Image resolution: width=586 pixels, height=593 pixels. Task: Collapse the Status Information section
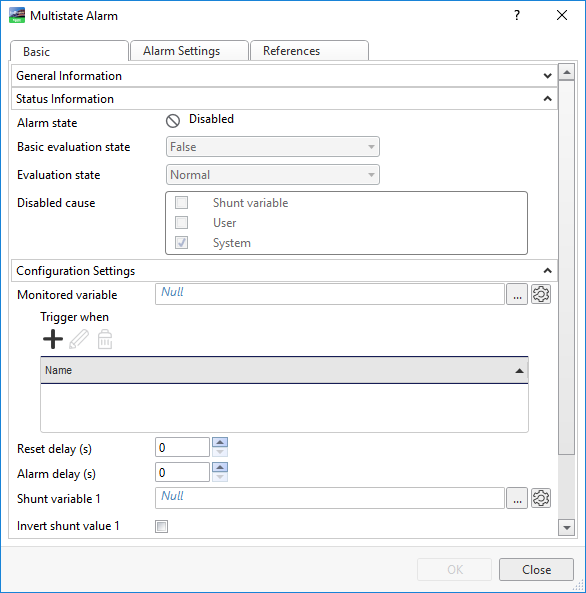284,99
